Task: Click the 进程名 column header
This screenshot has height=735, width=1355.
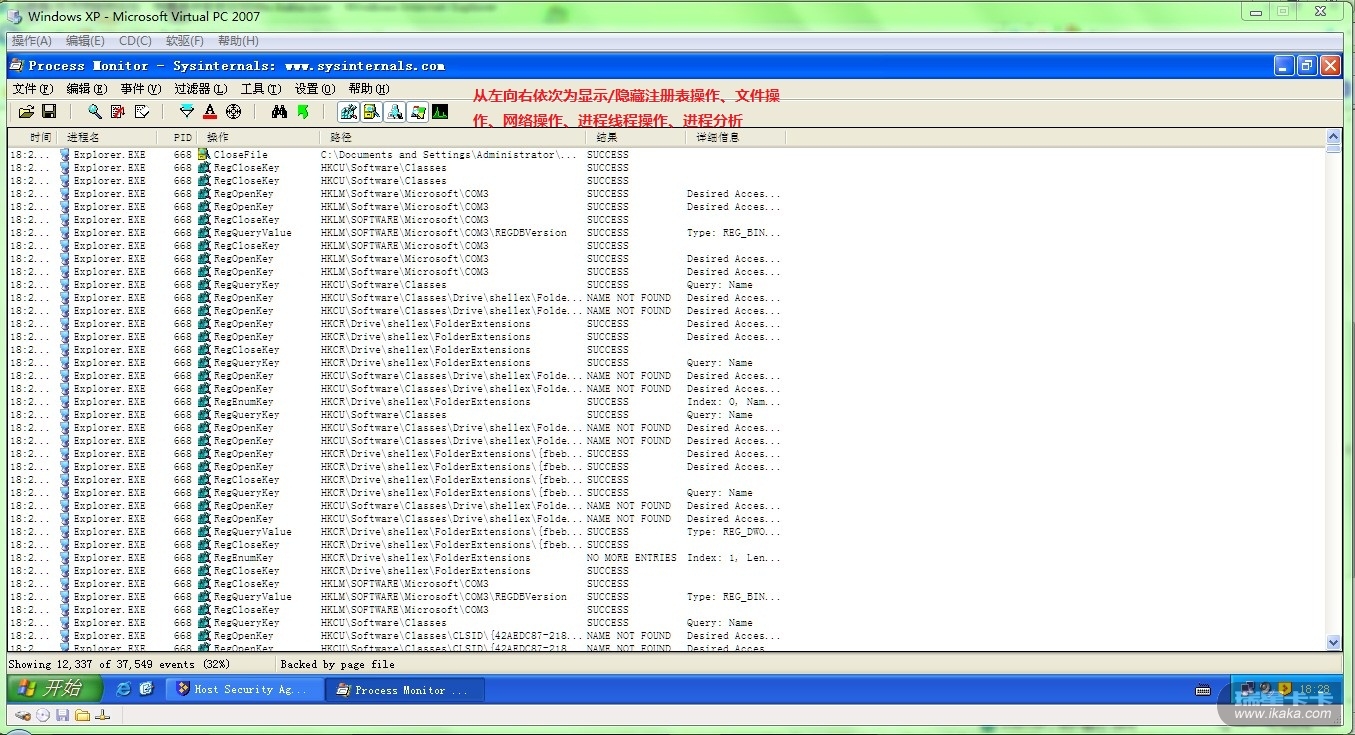Action: (x=83, y=137)
